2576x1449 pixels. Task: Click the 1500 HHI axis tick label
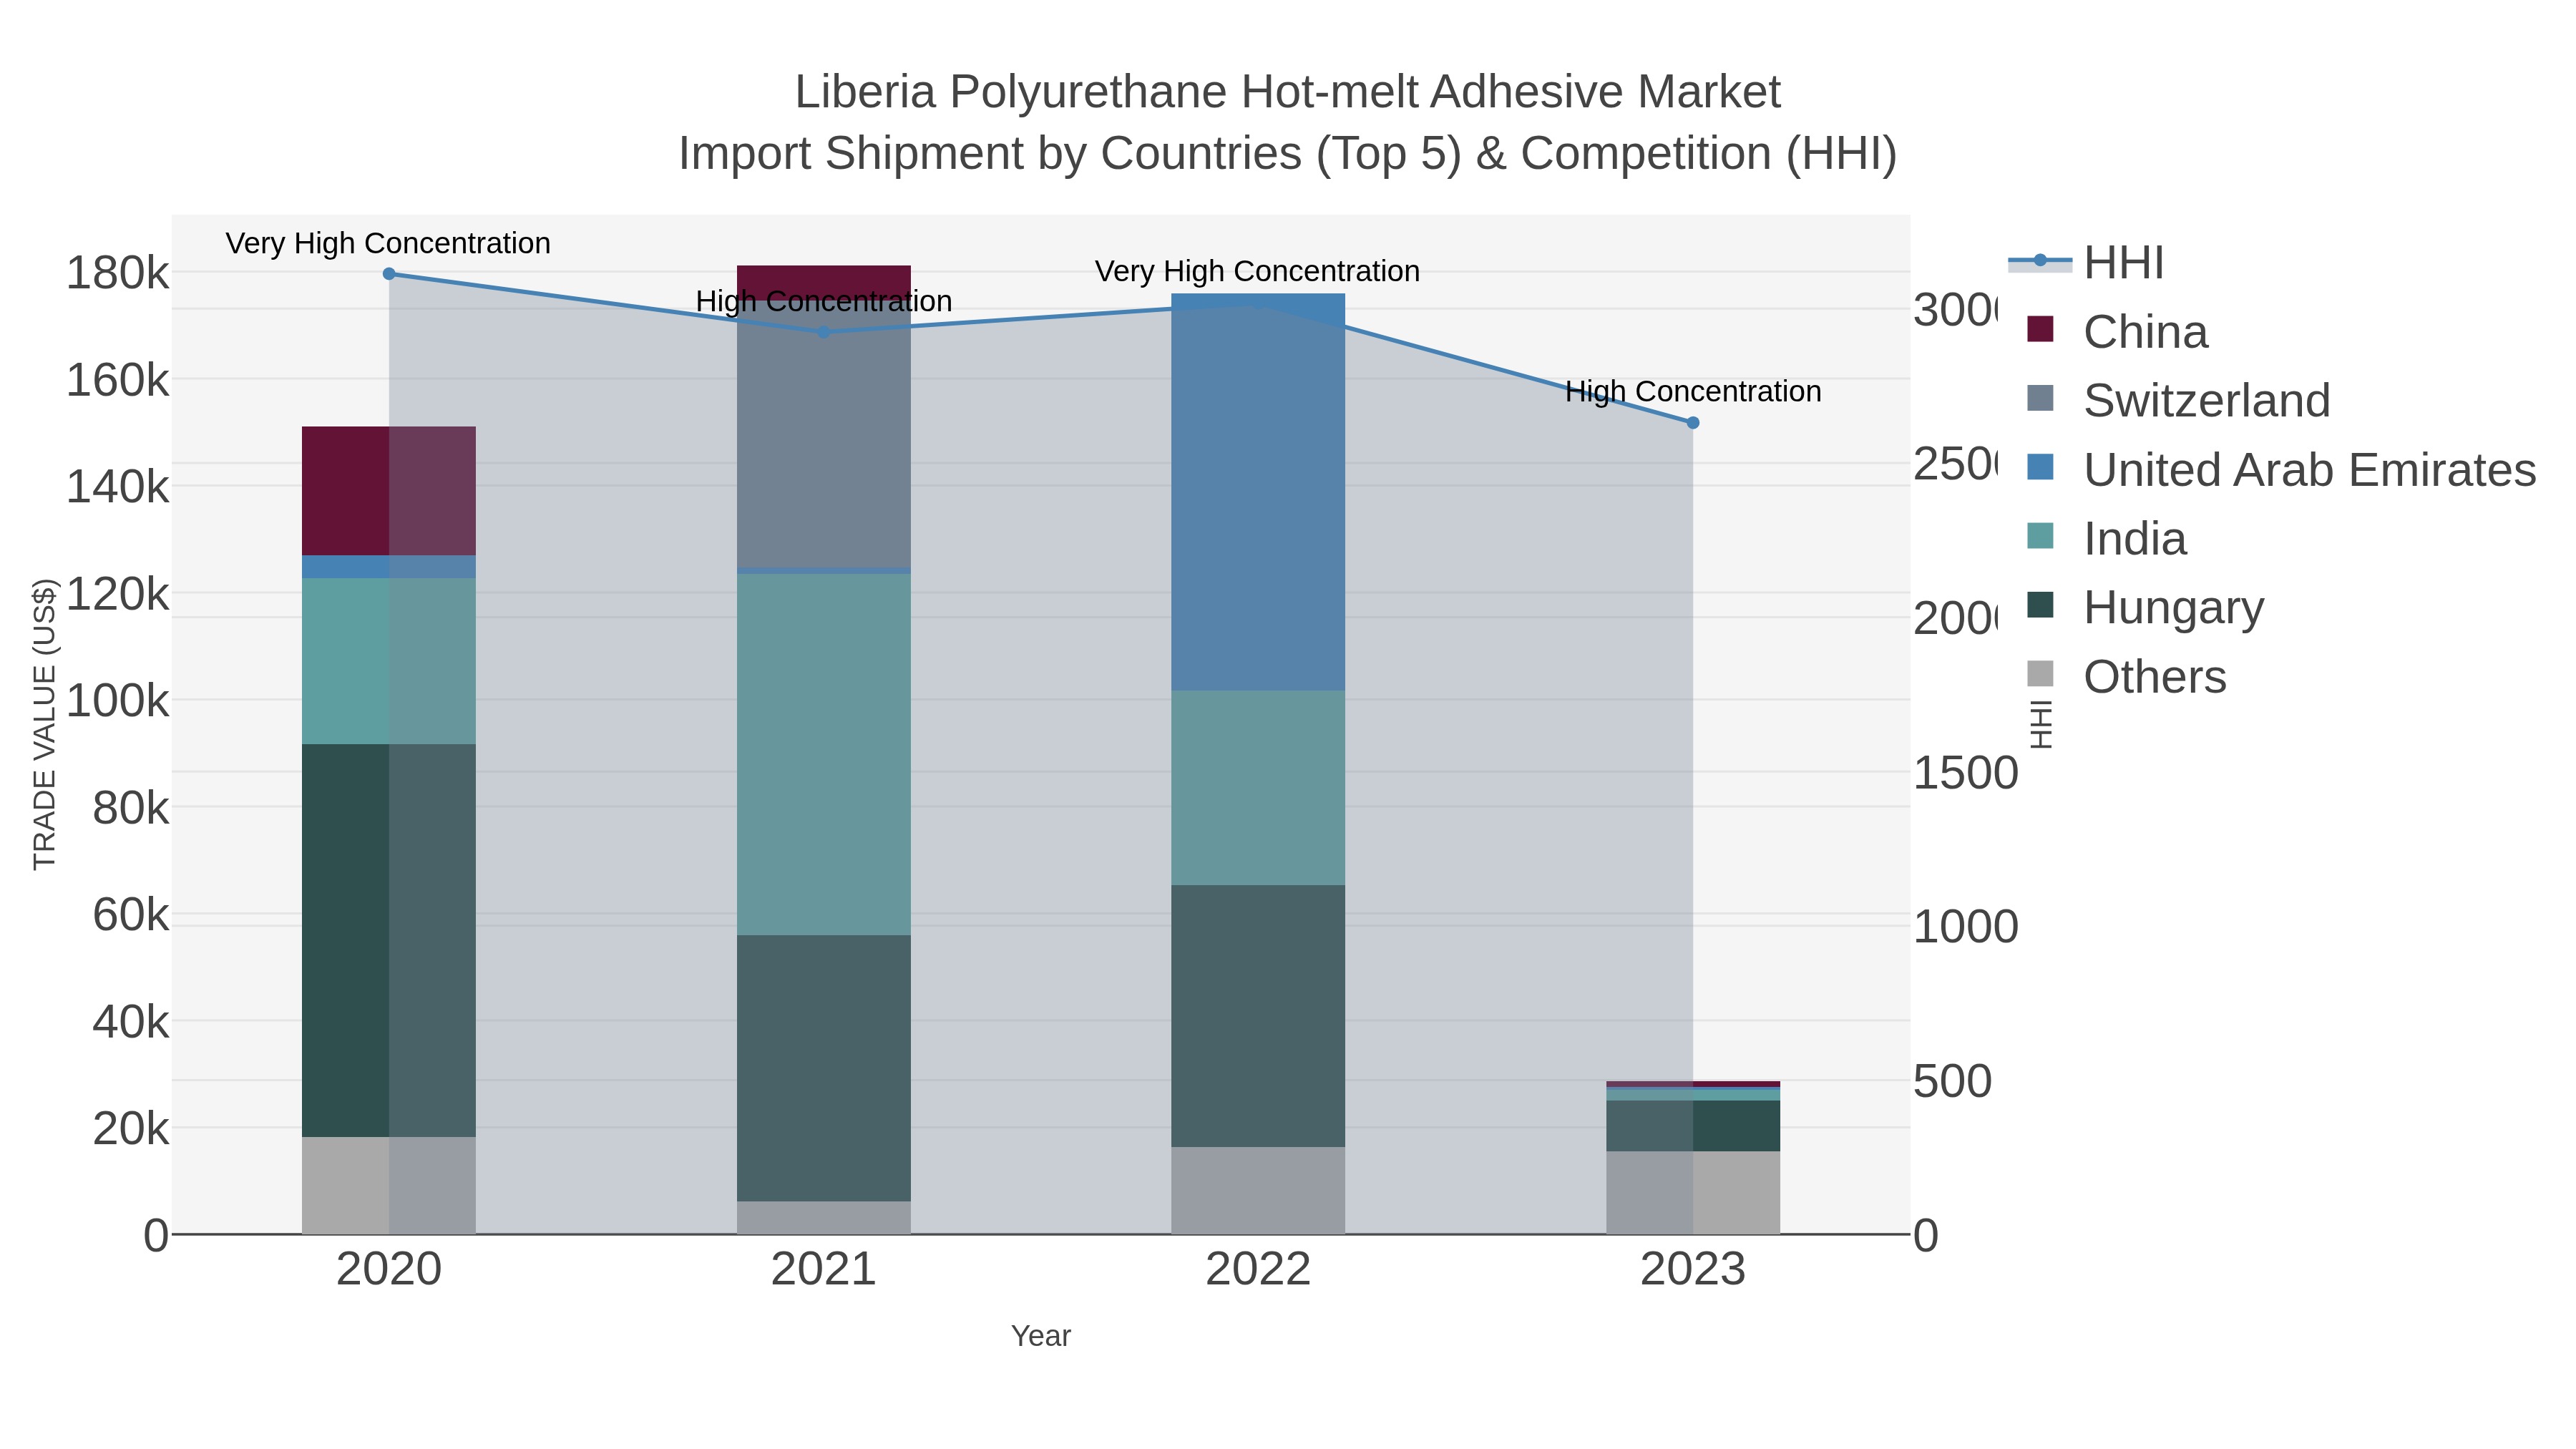[1966, 773]
